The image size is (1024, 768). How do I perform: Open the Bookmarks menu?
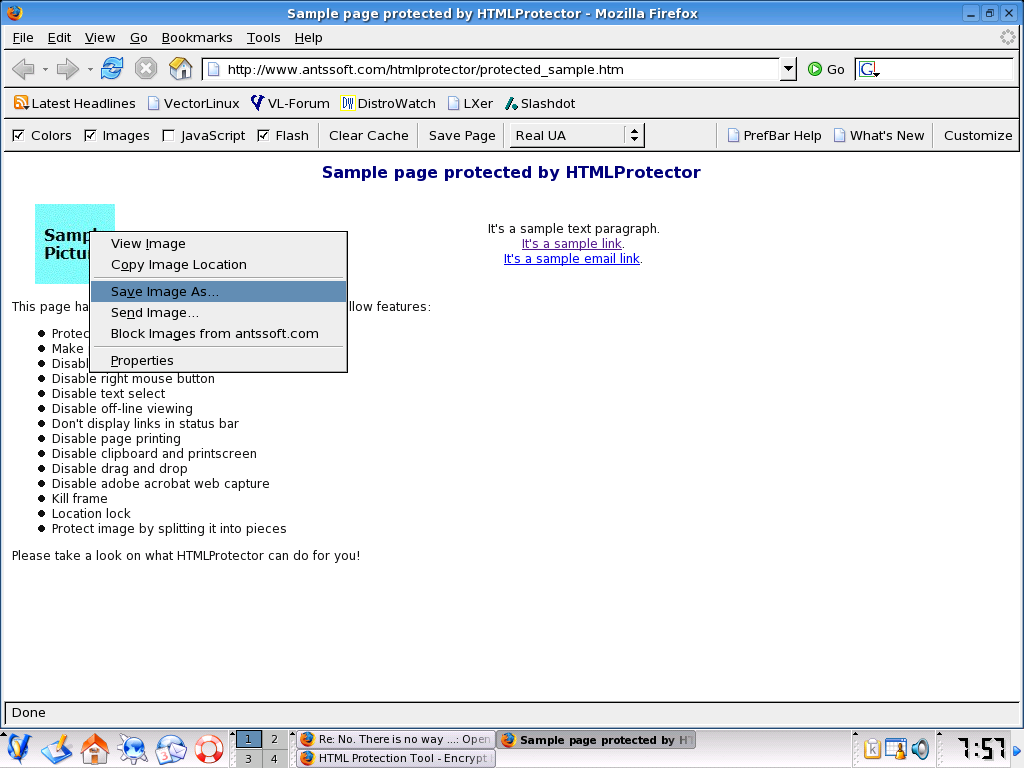[x=197, y=37]
